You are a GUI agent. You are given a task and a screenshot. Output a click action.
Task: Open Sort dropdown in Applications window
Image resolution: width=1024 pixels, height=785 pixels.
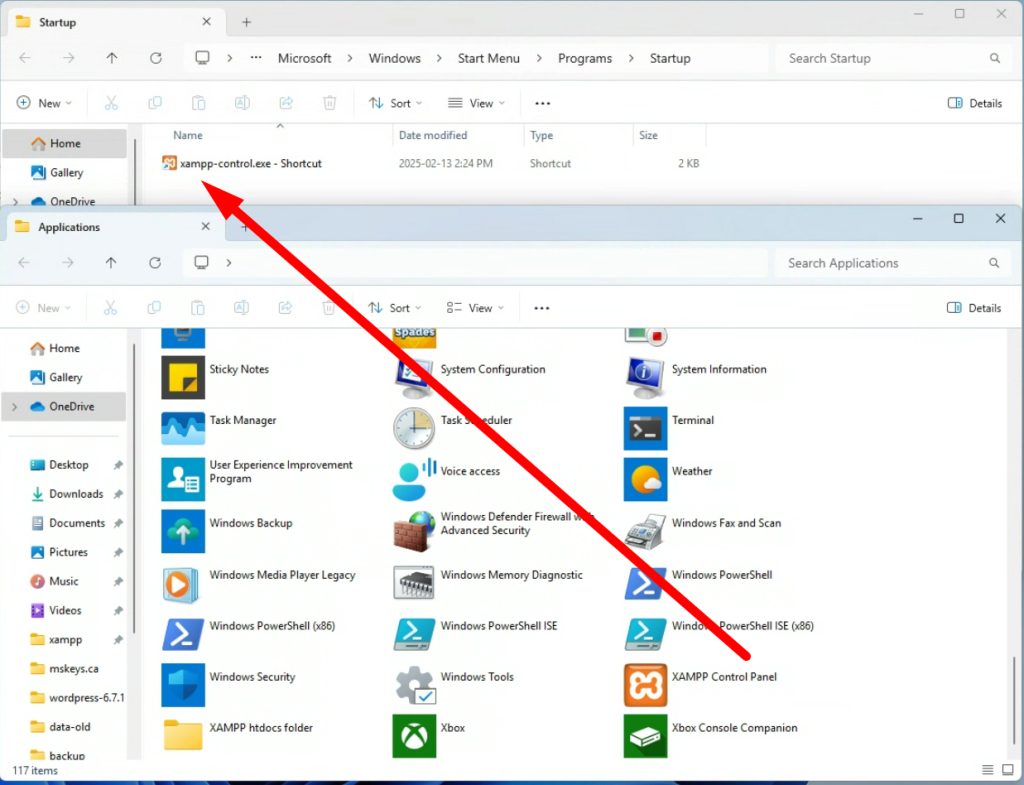tap(394, 308)
